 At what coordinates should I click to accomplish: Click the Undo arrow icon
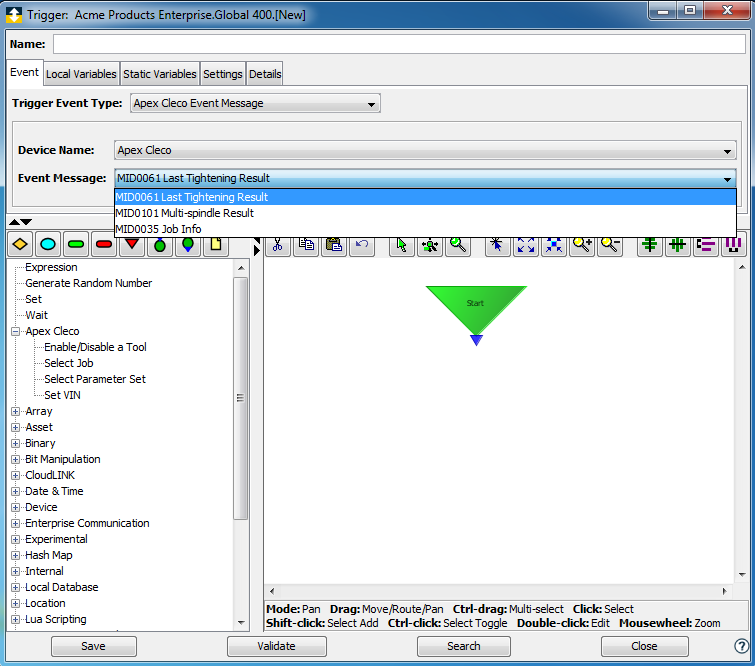(362, 245)
